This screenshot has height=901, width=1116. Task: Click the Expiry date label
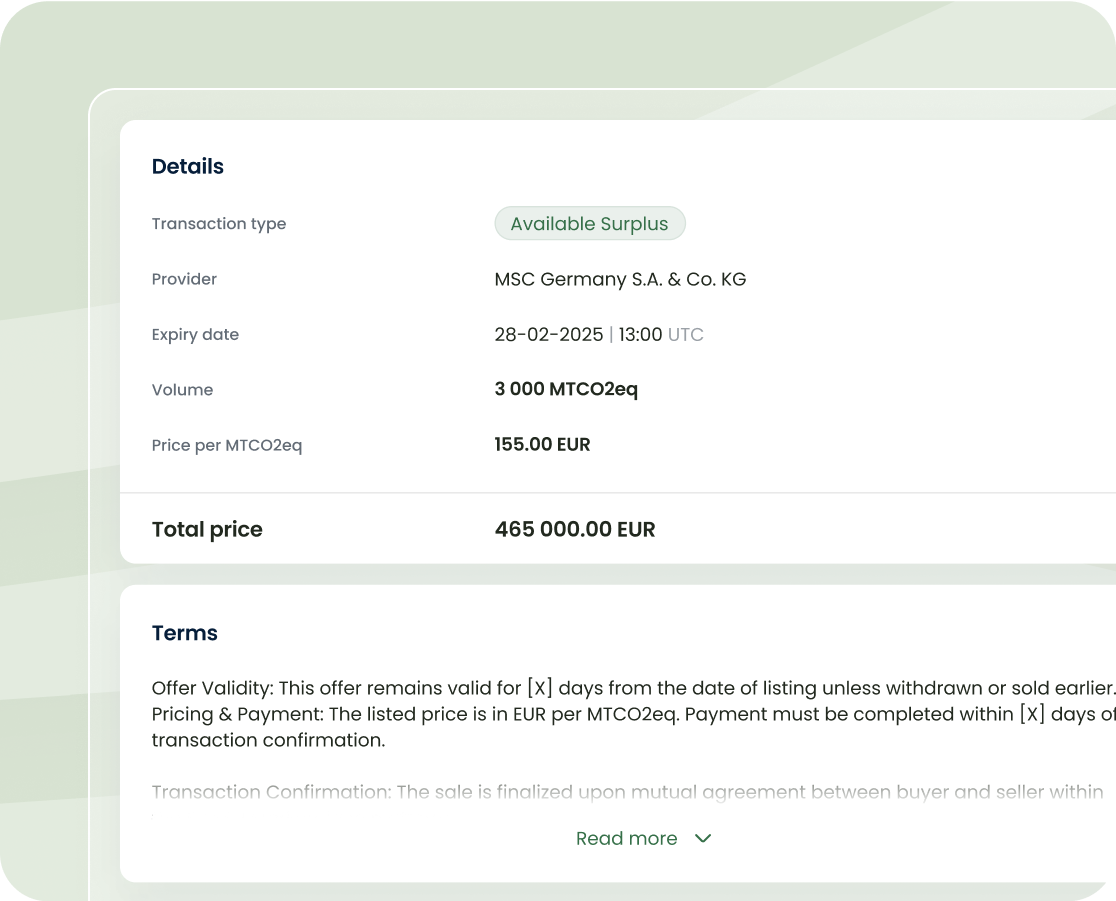pos(195,335)
